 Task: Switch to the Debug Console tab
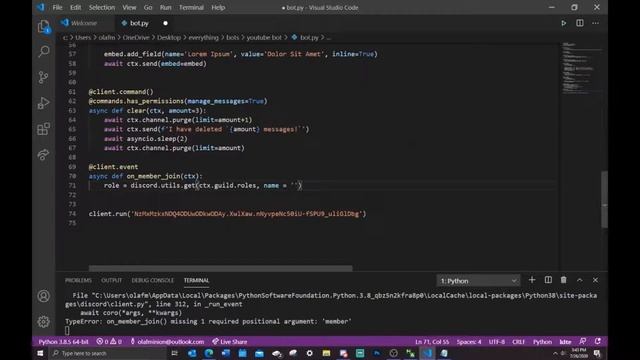pyautogui.click(x=152, y=280)
